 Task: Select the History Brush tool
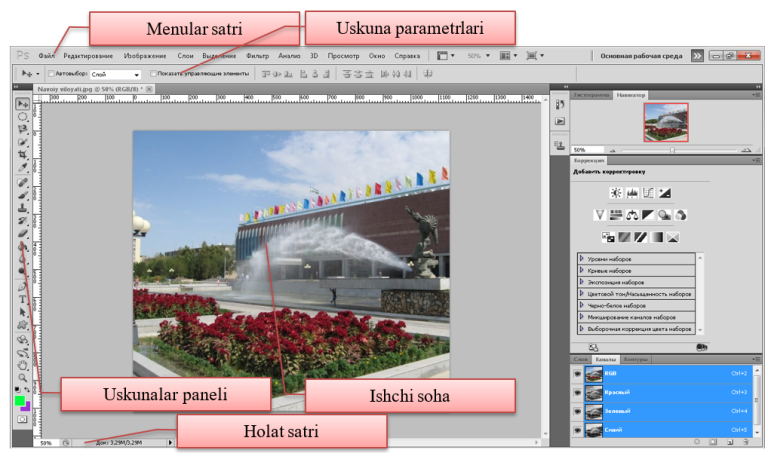23,221
